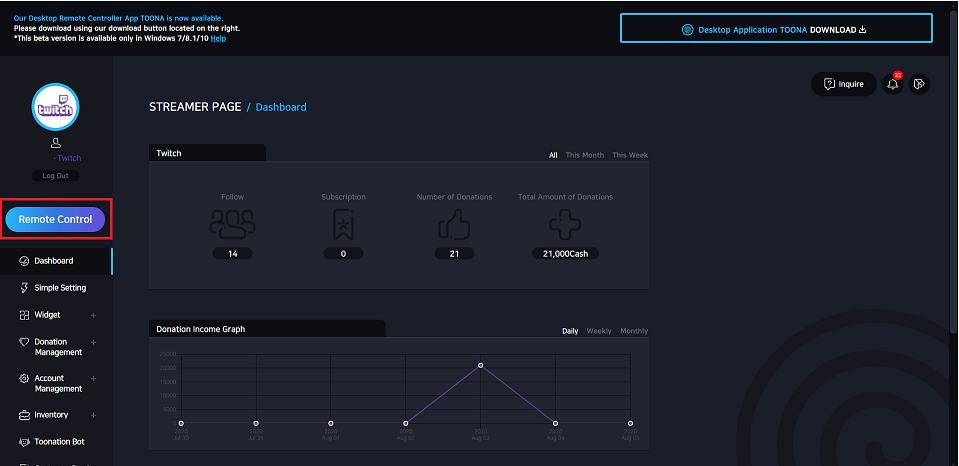959x466 pixels.
Task: Open the Widget menu item
Action: click(x=47, y=315)
